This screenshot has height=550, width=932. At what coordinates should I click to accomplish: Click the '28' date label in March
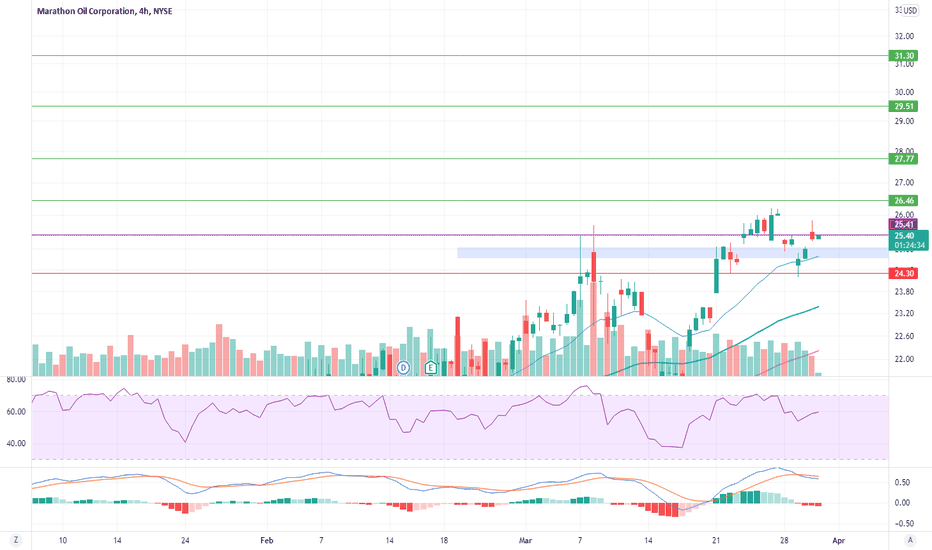point(784,540)
